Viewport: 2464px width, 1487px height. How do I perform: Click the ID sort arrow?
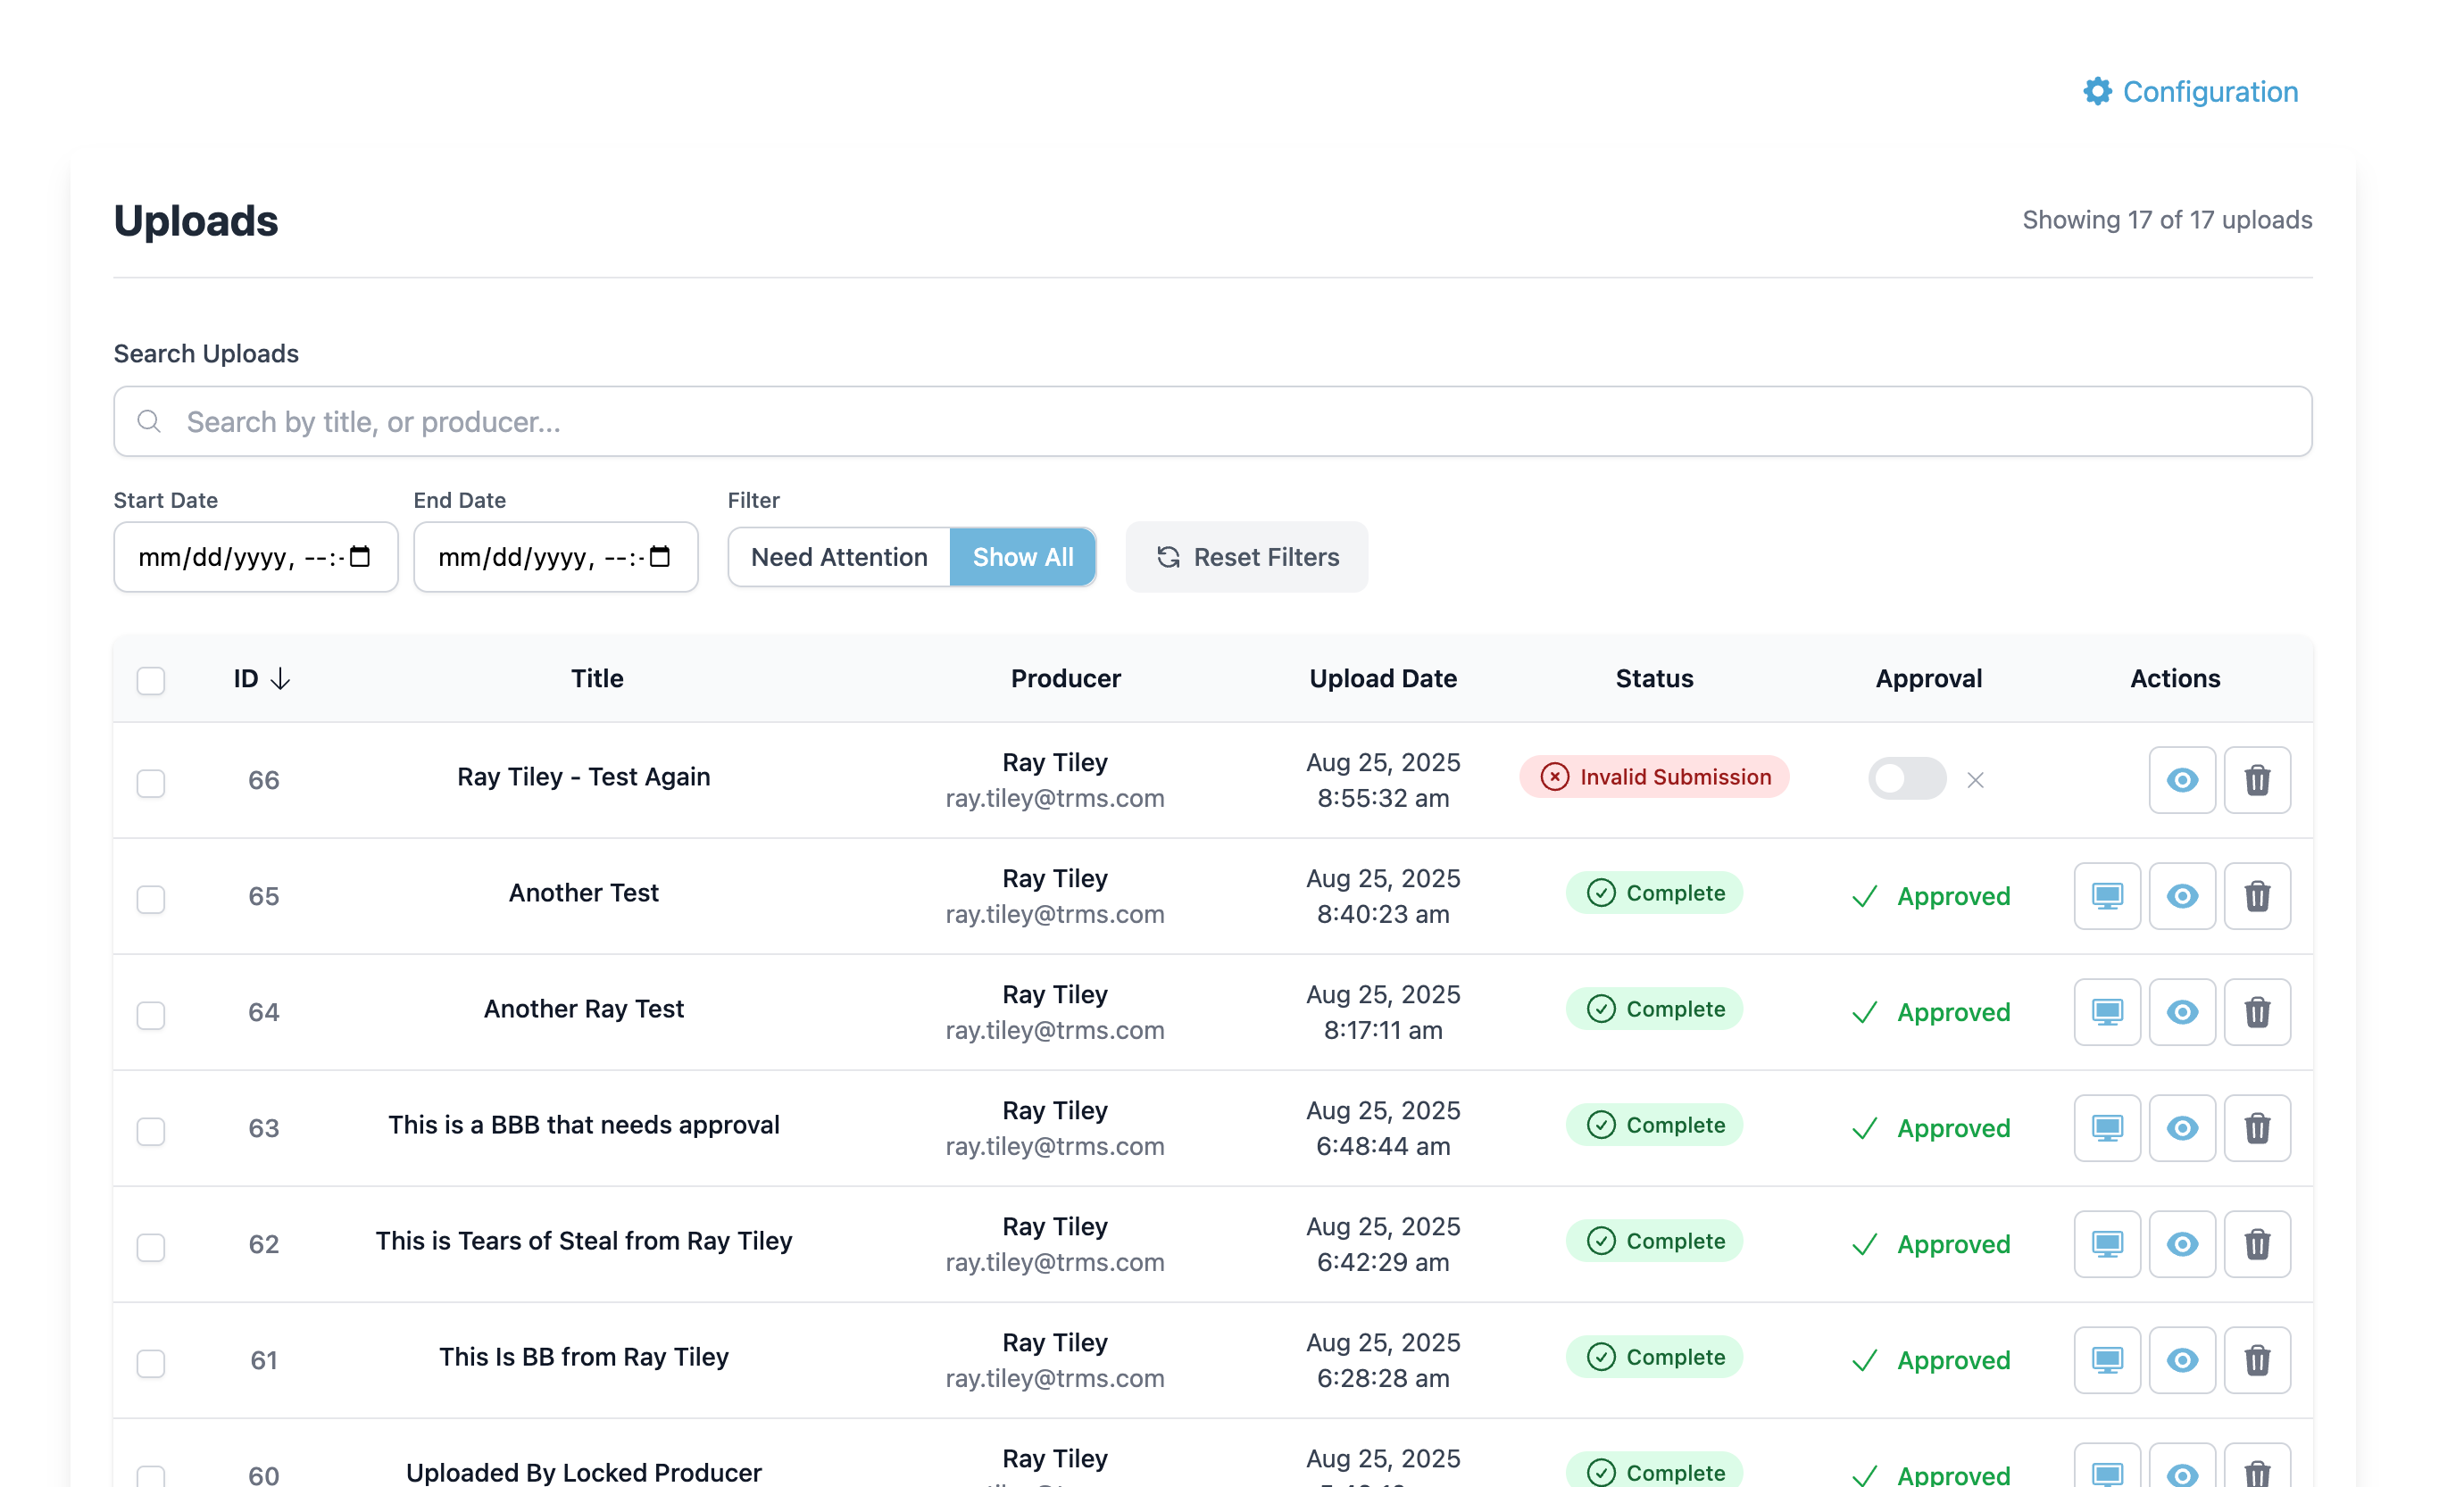coord(281,679)
